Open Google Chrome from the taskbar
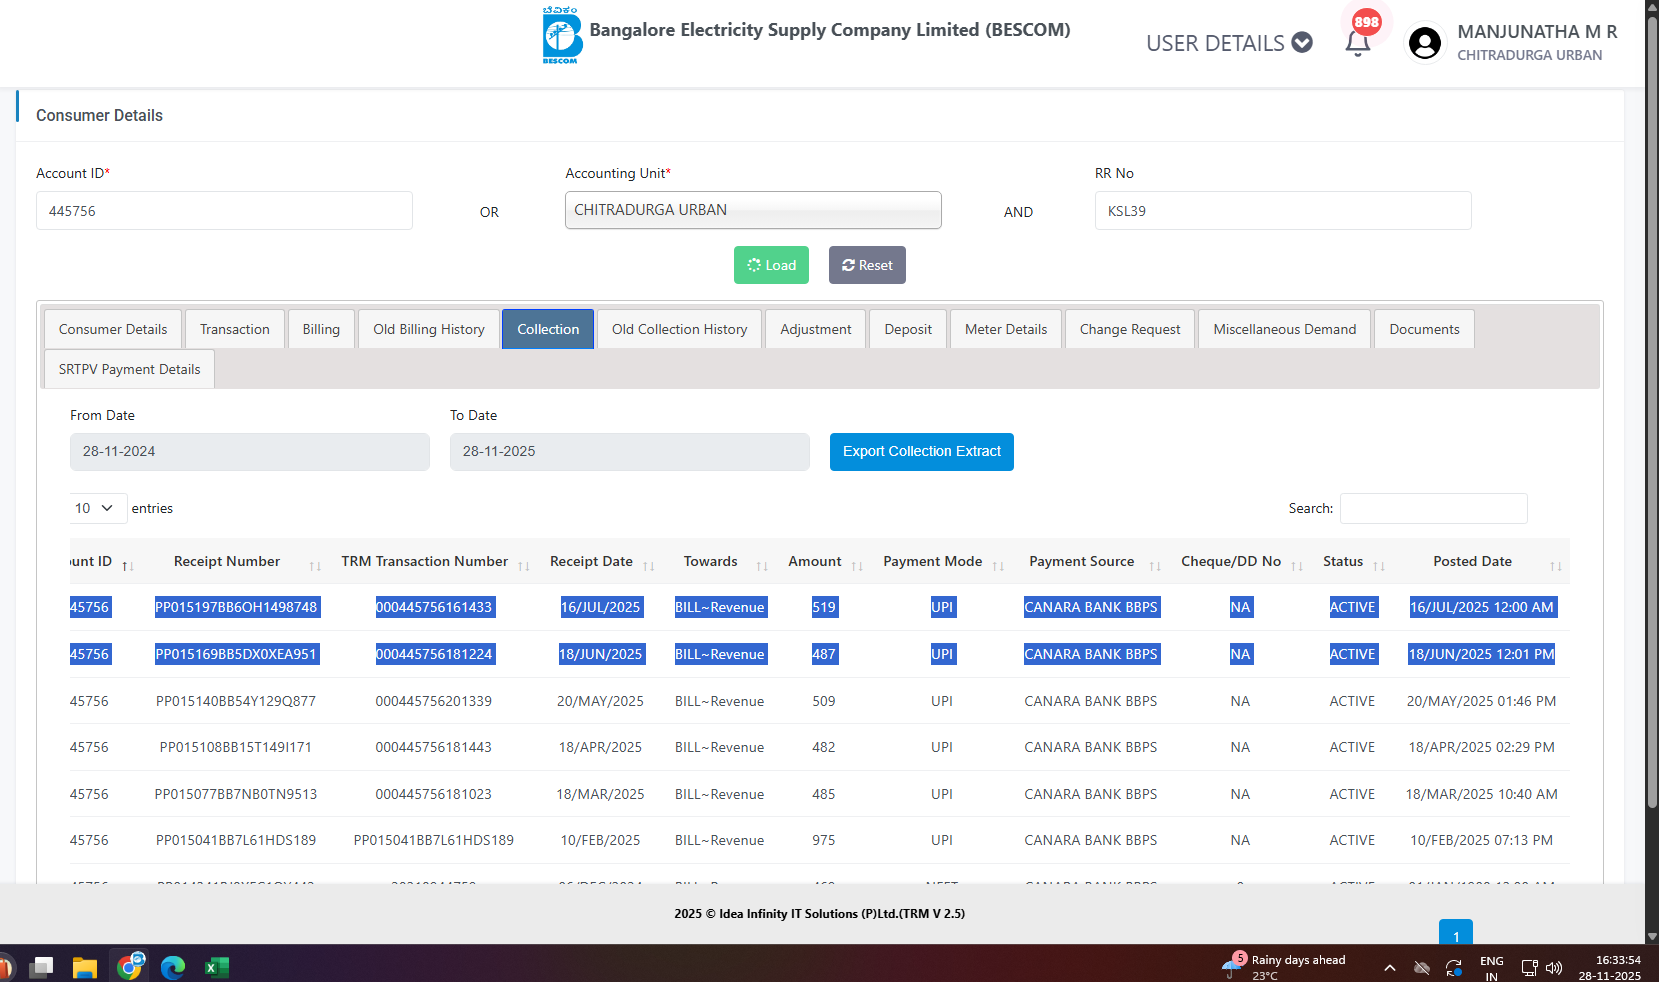1659x982 pixels. click(130, 966)
